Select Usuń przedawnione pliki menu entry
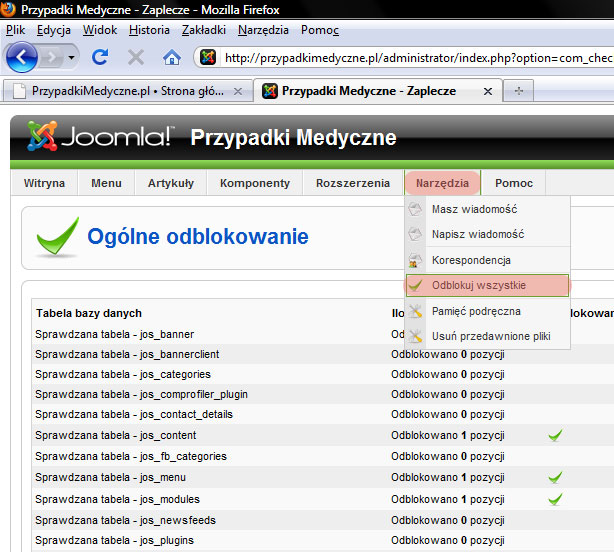The height and width of the screenshot is (552, 614). click(488, 336)
